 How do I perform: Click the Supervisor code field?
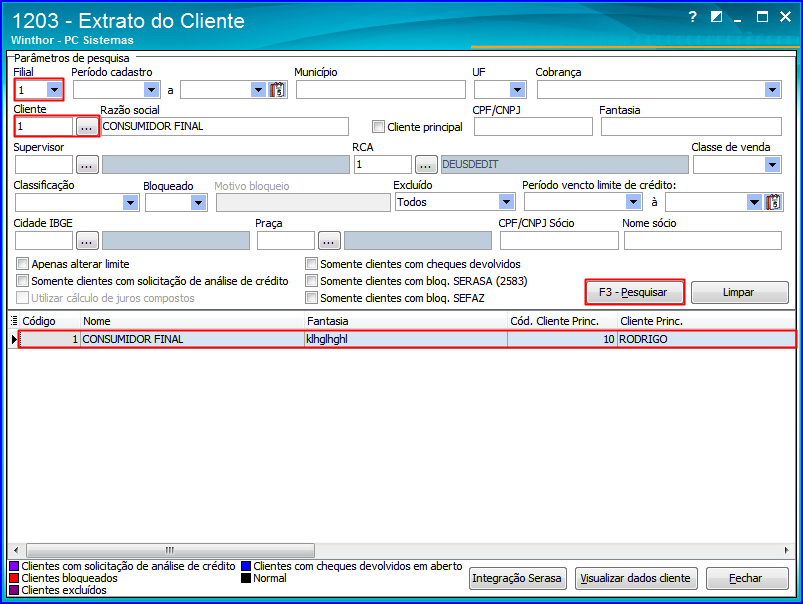[x=44, y=164]
